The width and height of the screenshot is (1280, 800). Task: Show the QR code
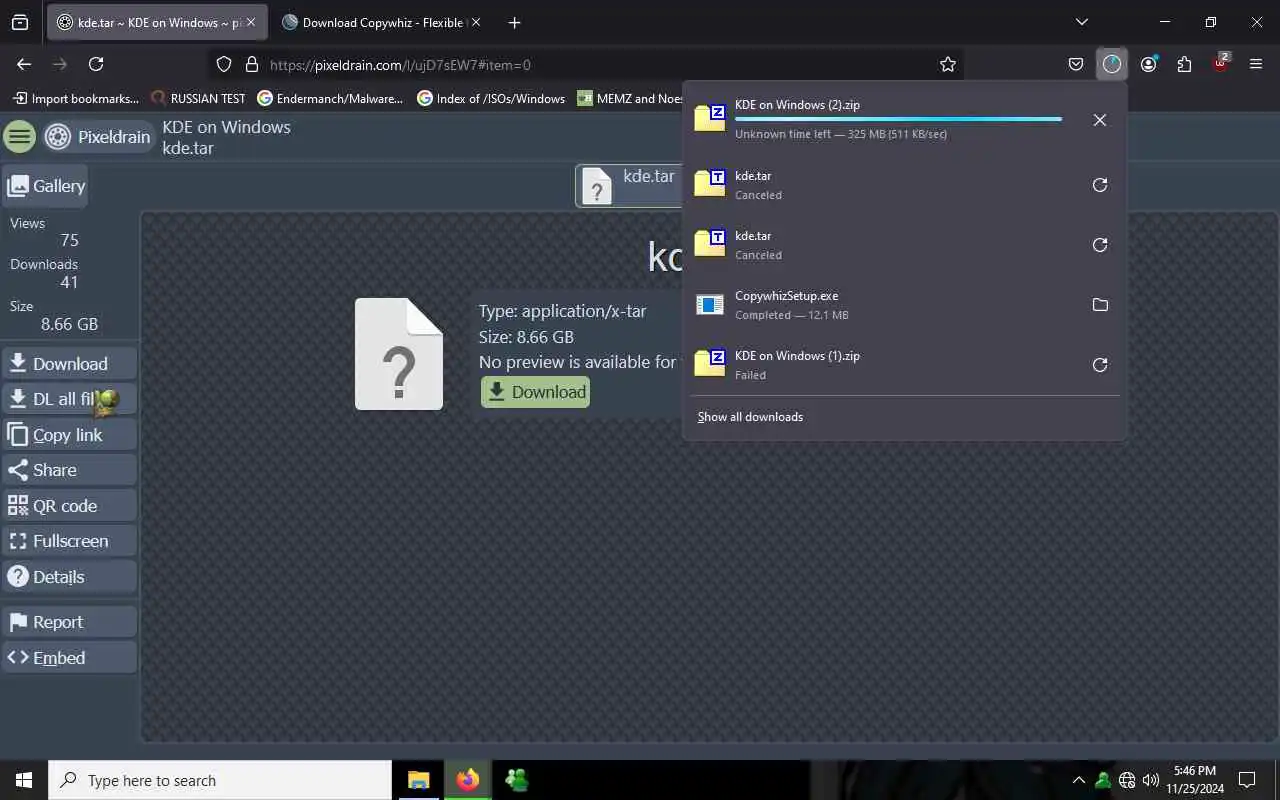coord(69,506)
